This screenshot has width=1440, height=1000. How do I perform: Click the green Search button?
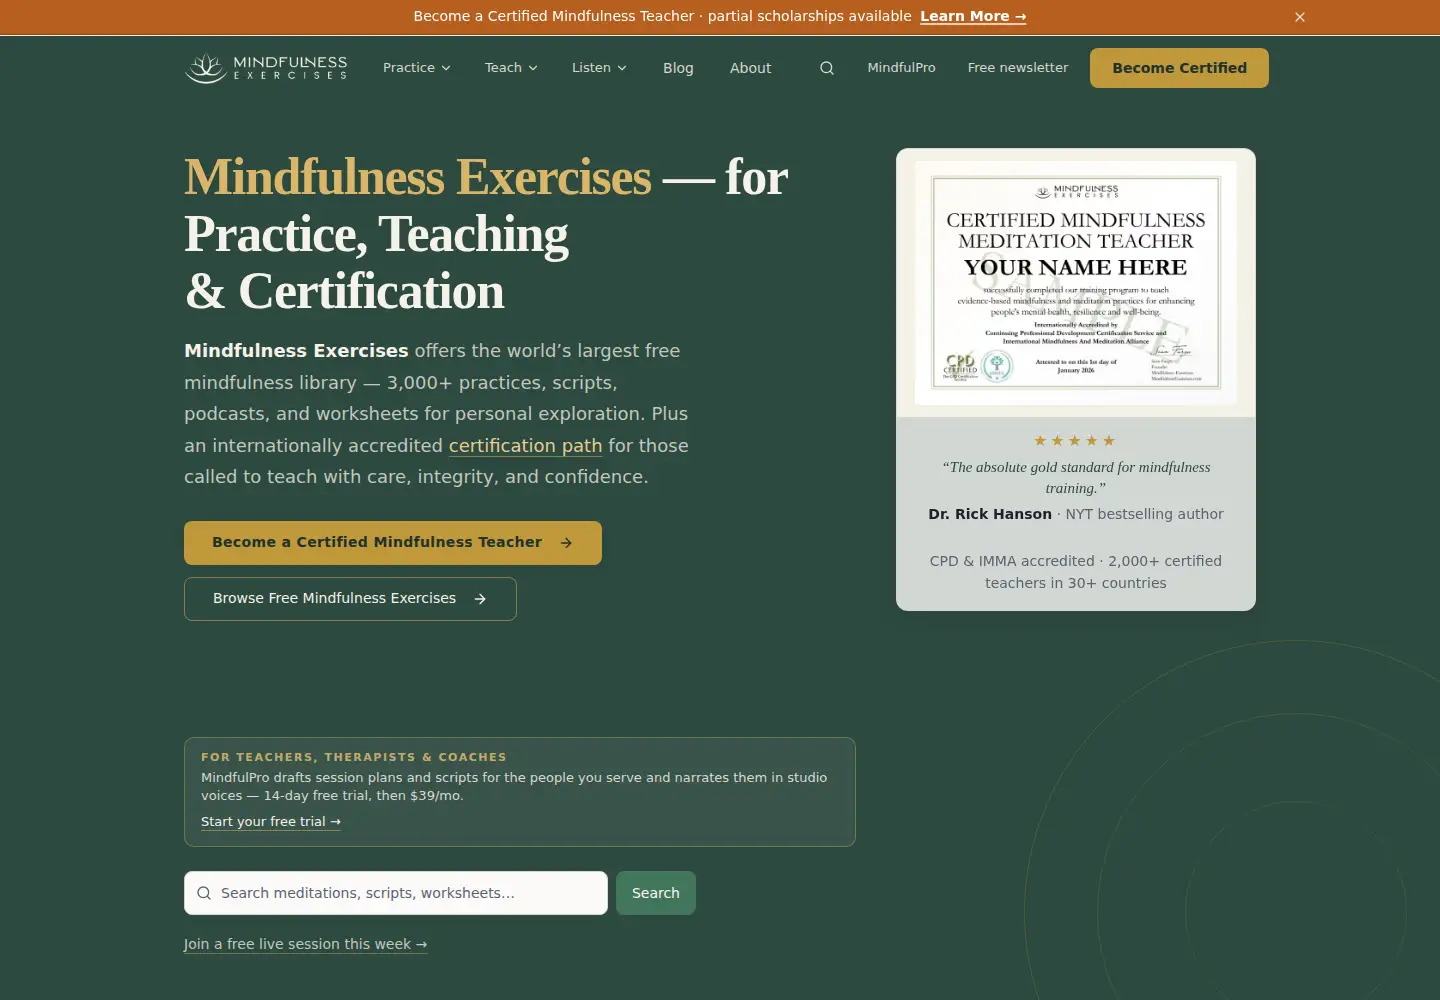pyautogui.click(x=656, y=893)
